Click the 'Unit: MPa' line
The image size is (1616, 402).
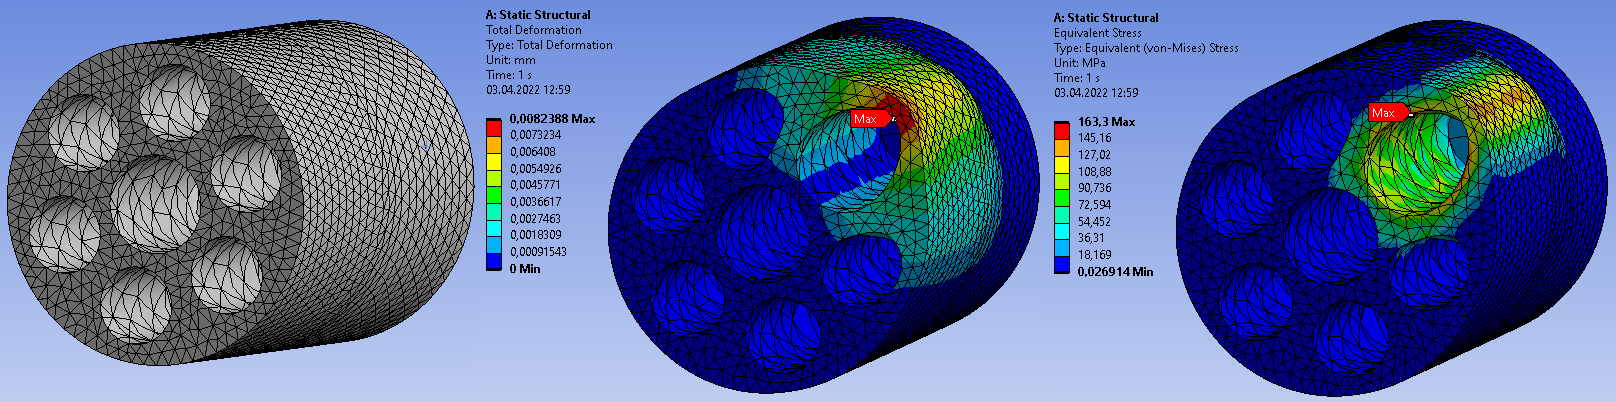[x=1080, y=63]
